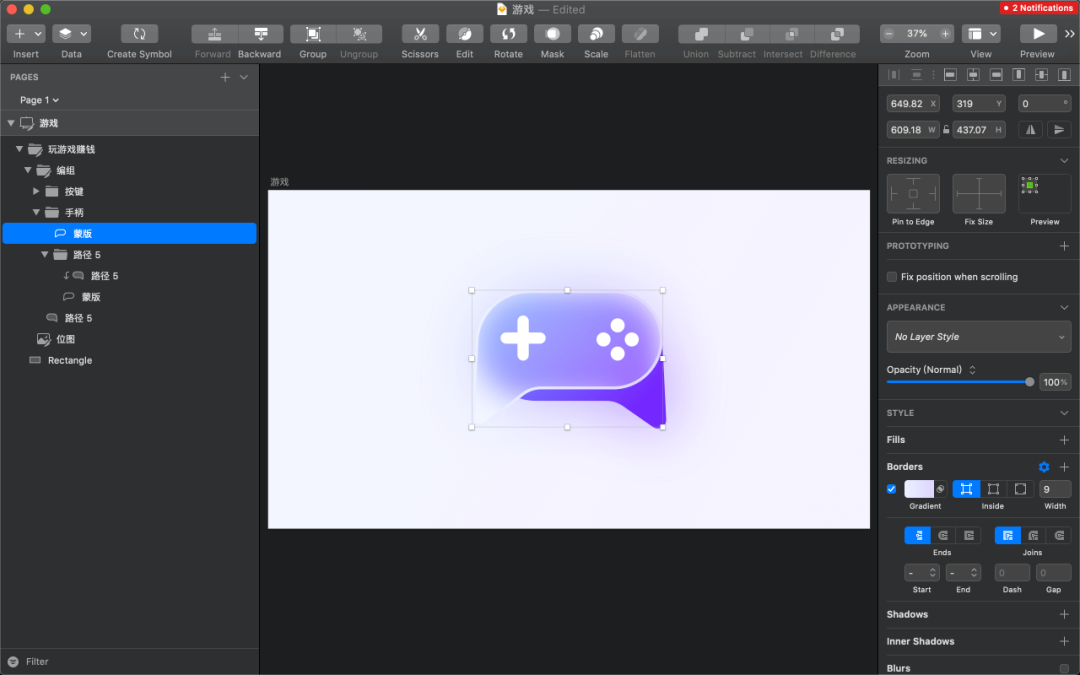Select the 位图 layer
Viewport: 1080px width, 675px height.
pos(129,339)
